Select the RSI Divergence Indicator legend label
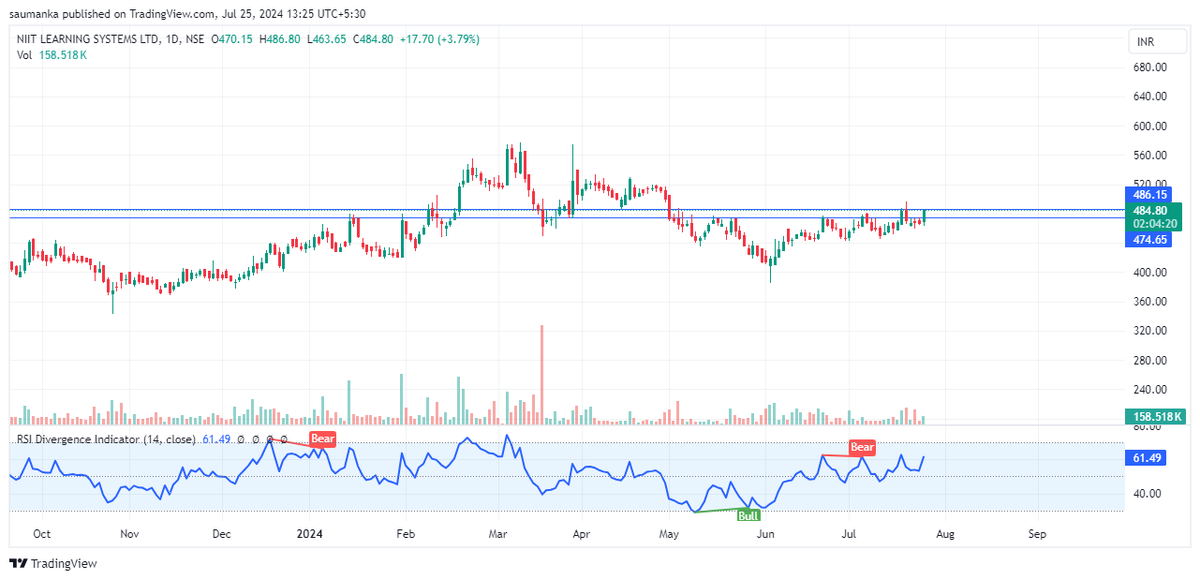 click(x=106, y=439)
